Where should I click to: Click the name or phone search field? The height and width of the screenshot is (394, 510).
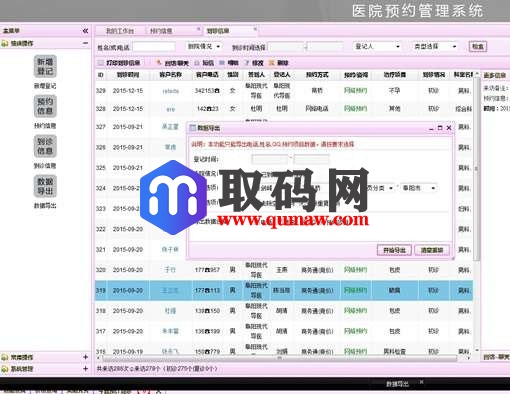[154, 47]
